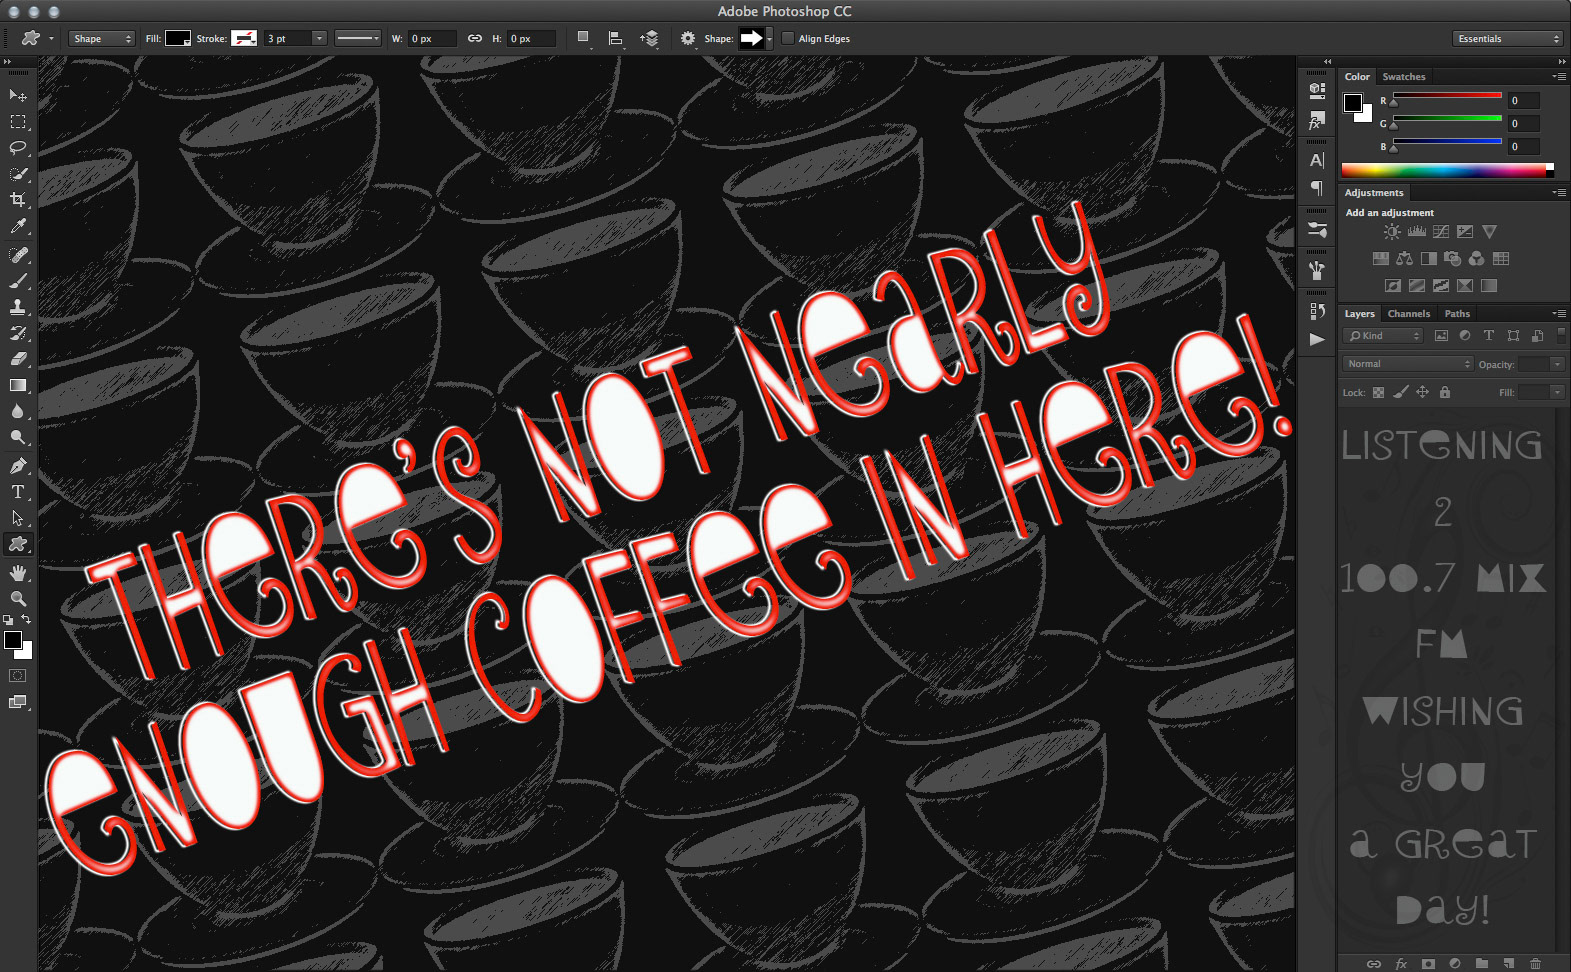Open the Color panel flyout menu
1571x972 pixels.
pyautogui.click(x=1559, y=77)
